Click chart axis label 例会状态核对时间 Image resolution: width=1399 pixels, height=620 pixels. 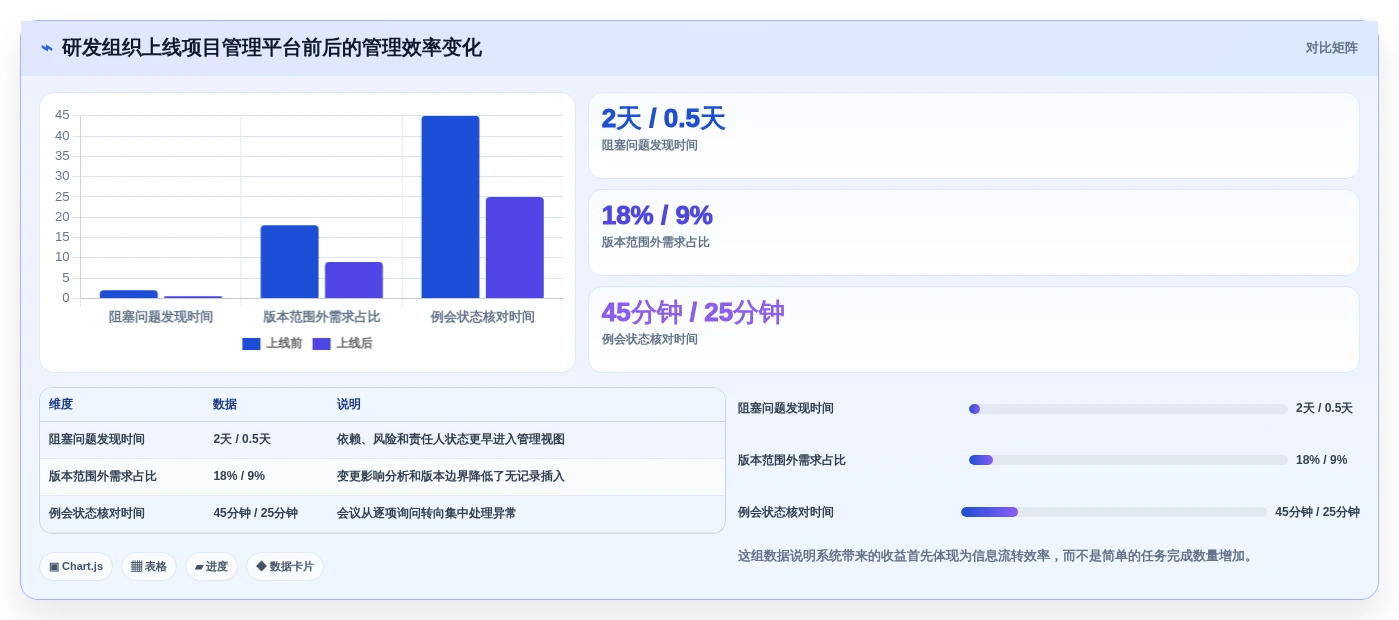click(483, 317)
